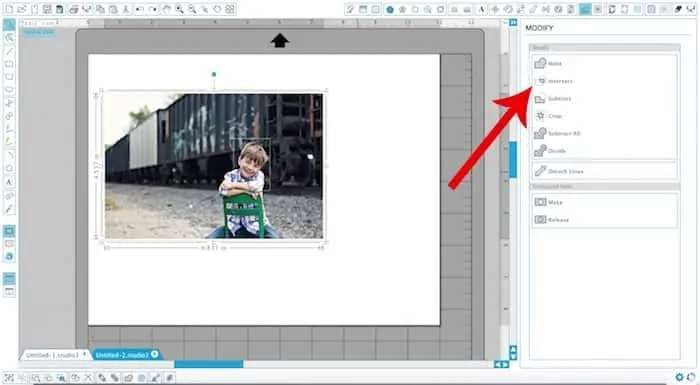Viewport: 700px width, 385px height.
Task: Click the Cut scissors icon
Action: pos(126,9)
